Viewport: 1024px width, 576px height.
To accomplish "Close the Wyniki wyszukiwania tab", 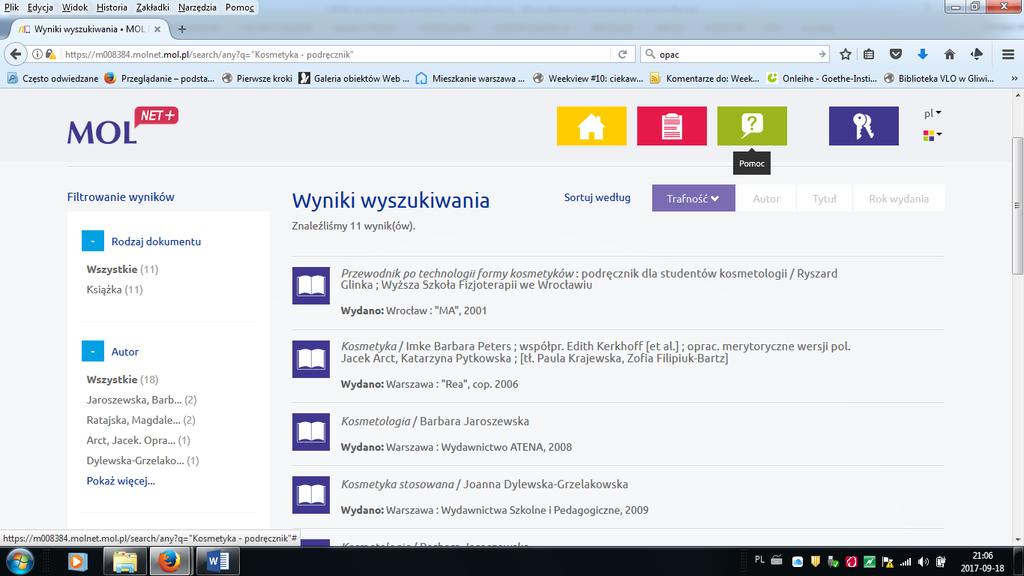I will click(157, 29).
